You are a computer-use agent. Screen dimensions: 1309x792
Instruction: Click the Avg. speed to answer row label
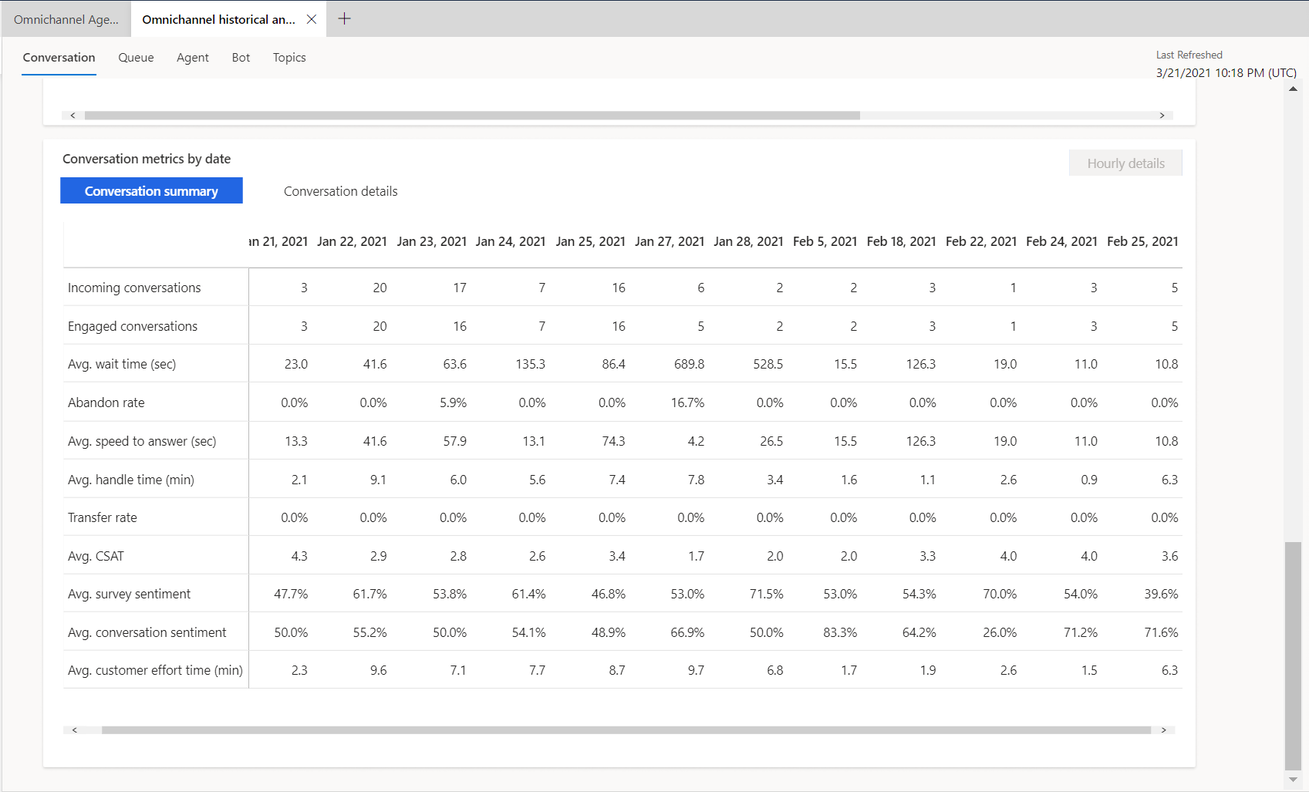pyautogui.click(x=141, y=441)
